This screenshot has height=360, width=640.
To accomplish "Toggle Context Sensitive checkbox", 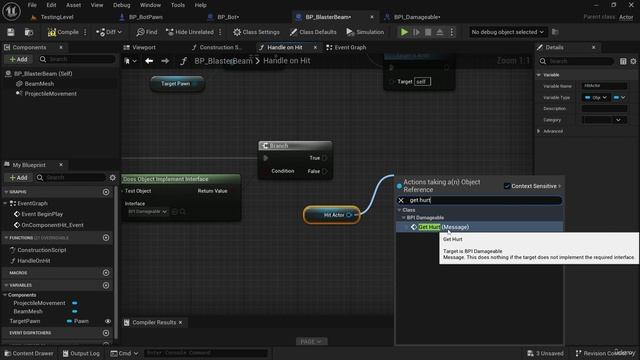I will [507, 186].
